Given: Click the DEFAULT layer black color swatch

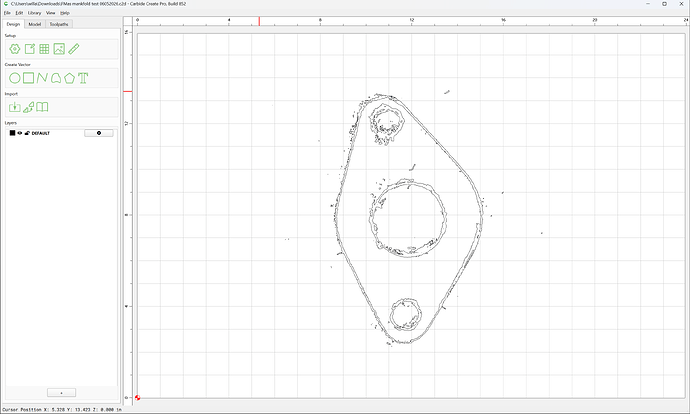Looking at the screenshot, I should 12,133.
